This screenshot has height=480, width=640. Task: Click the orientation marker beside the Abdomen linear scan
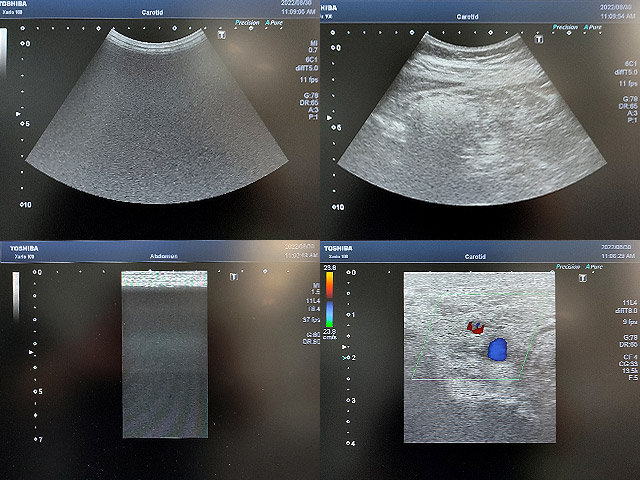233,276
